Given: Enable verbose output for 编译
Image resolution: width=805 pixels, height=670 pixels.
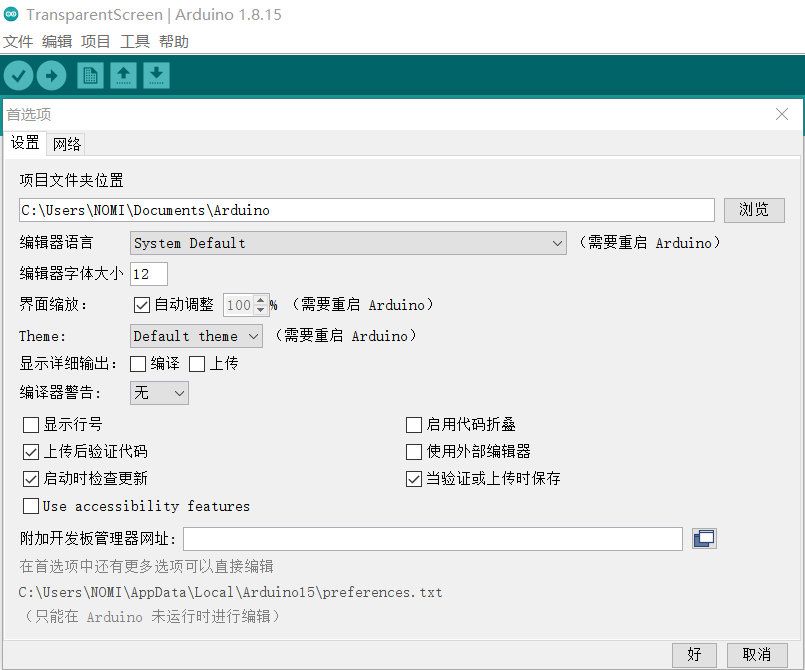Looking at the screenshot, I should click(x=138, y=364).
